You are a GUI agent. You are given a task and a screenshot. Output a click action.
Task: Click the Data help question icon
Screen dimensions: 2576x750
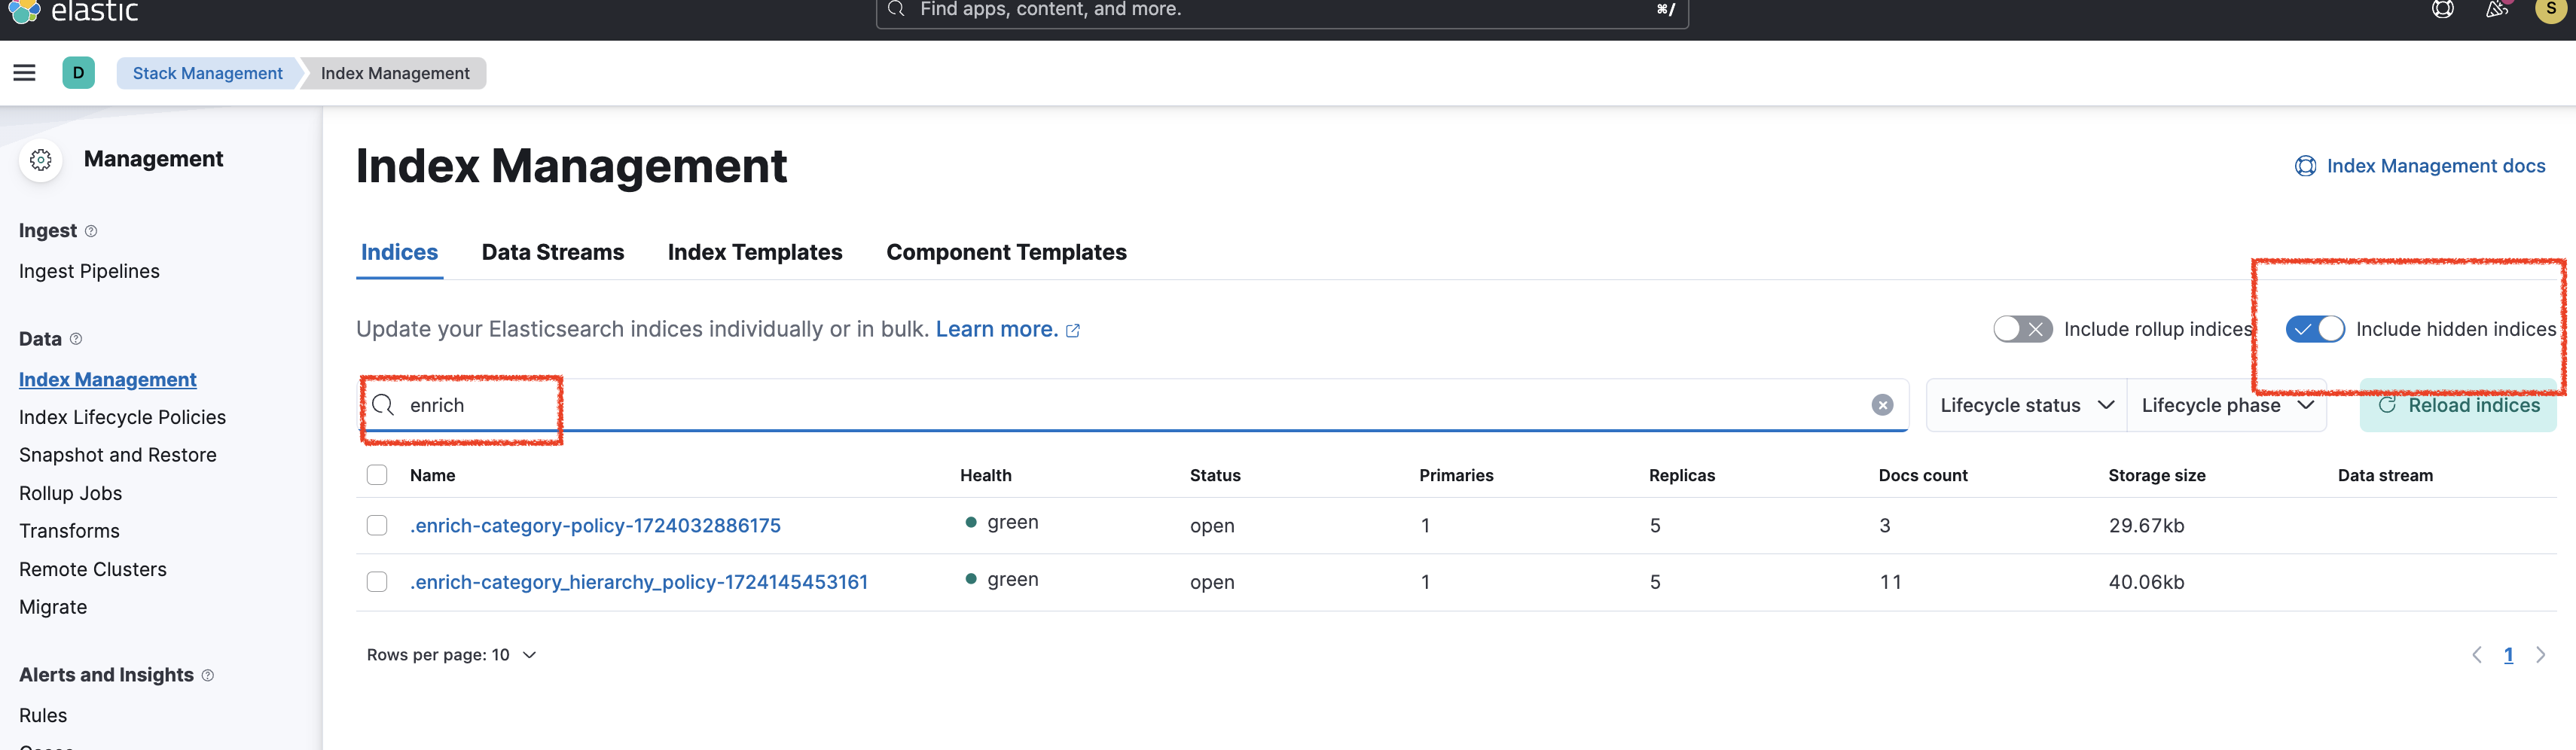coord(76,339)
